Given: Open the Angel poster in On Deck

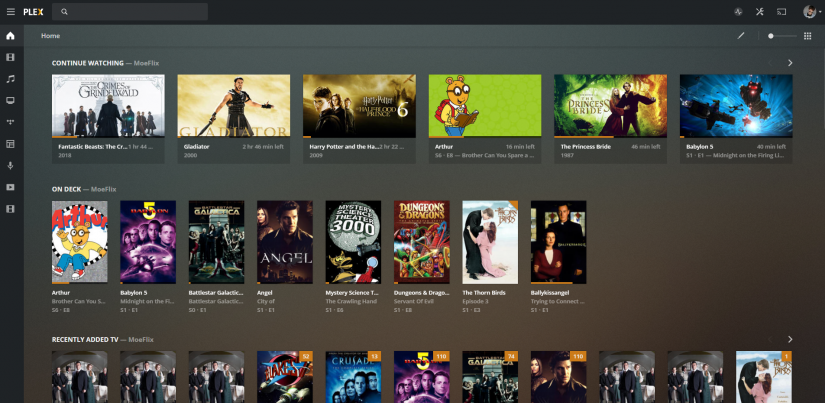Looking at the screenshot, I should click(x=285, y=242).
